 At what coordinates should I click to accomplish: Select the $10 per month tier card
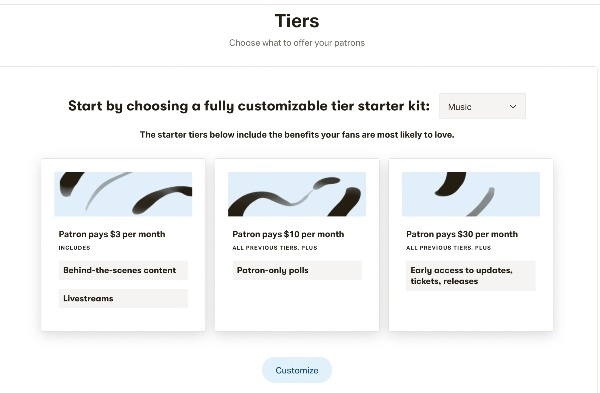[297, 245]
